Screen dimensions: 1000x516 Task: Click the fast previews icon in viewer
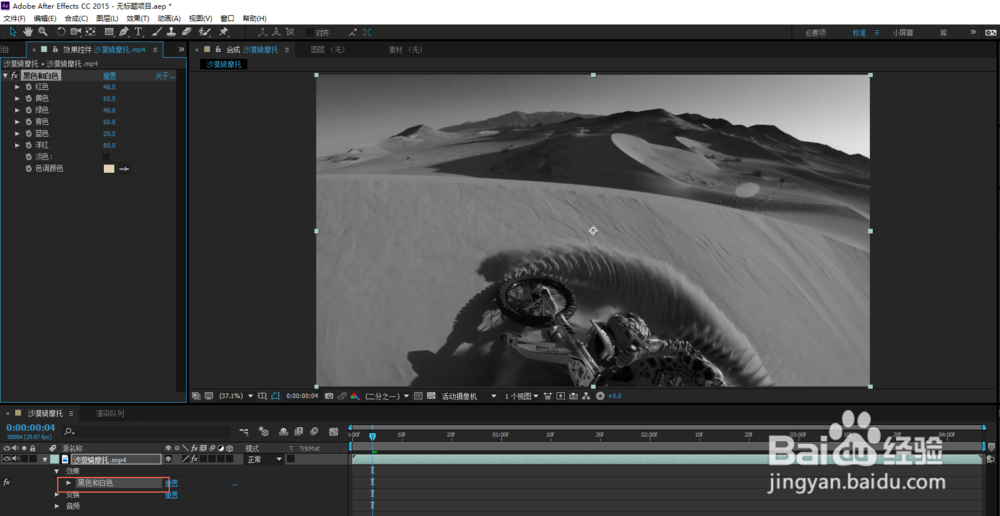(561, 396)
